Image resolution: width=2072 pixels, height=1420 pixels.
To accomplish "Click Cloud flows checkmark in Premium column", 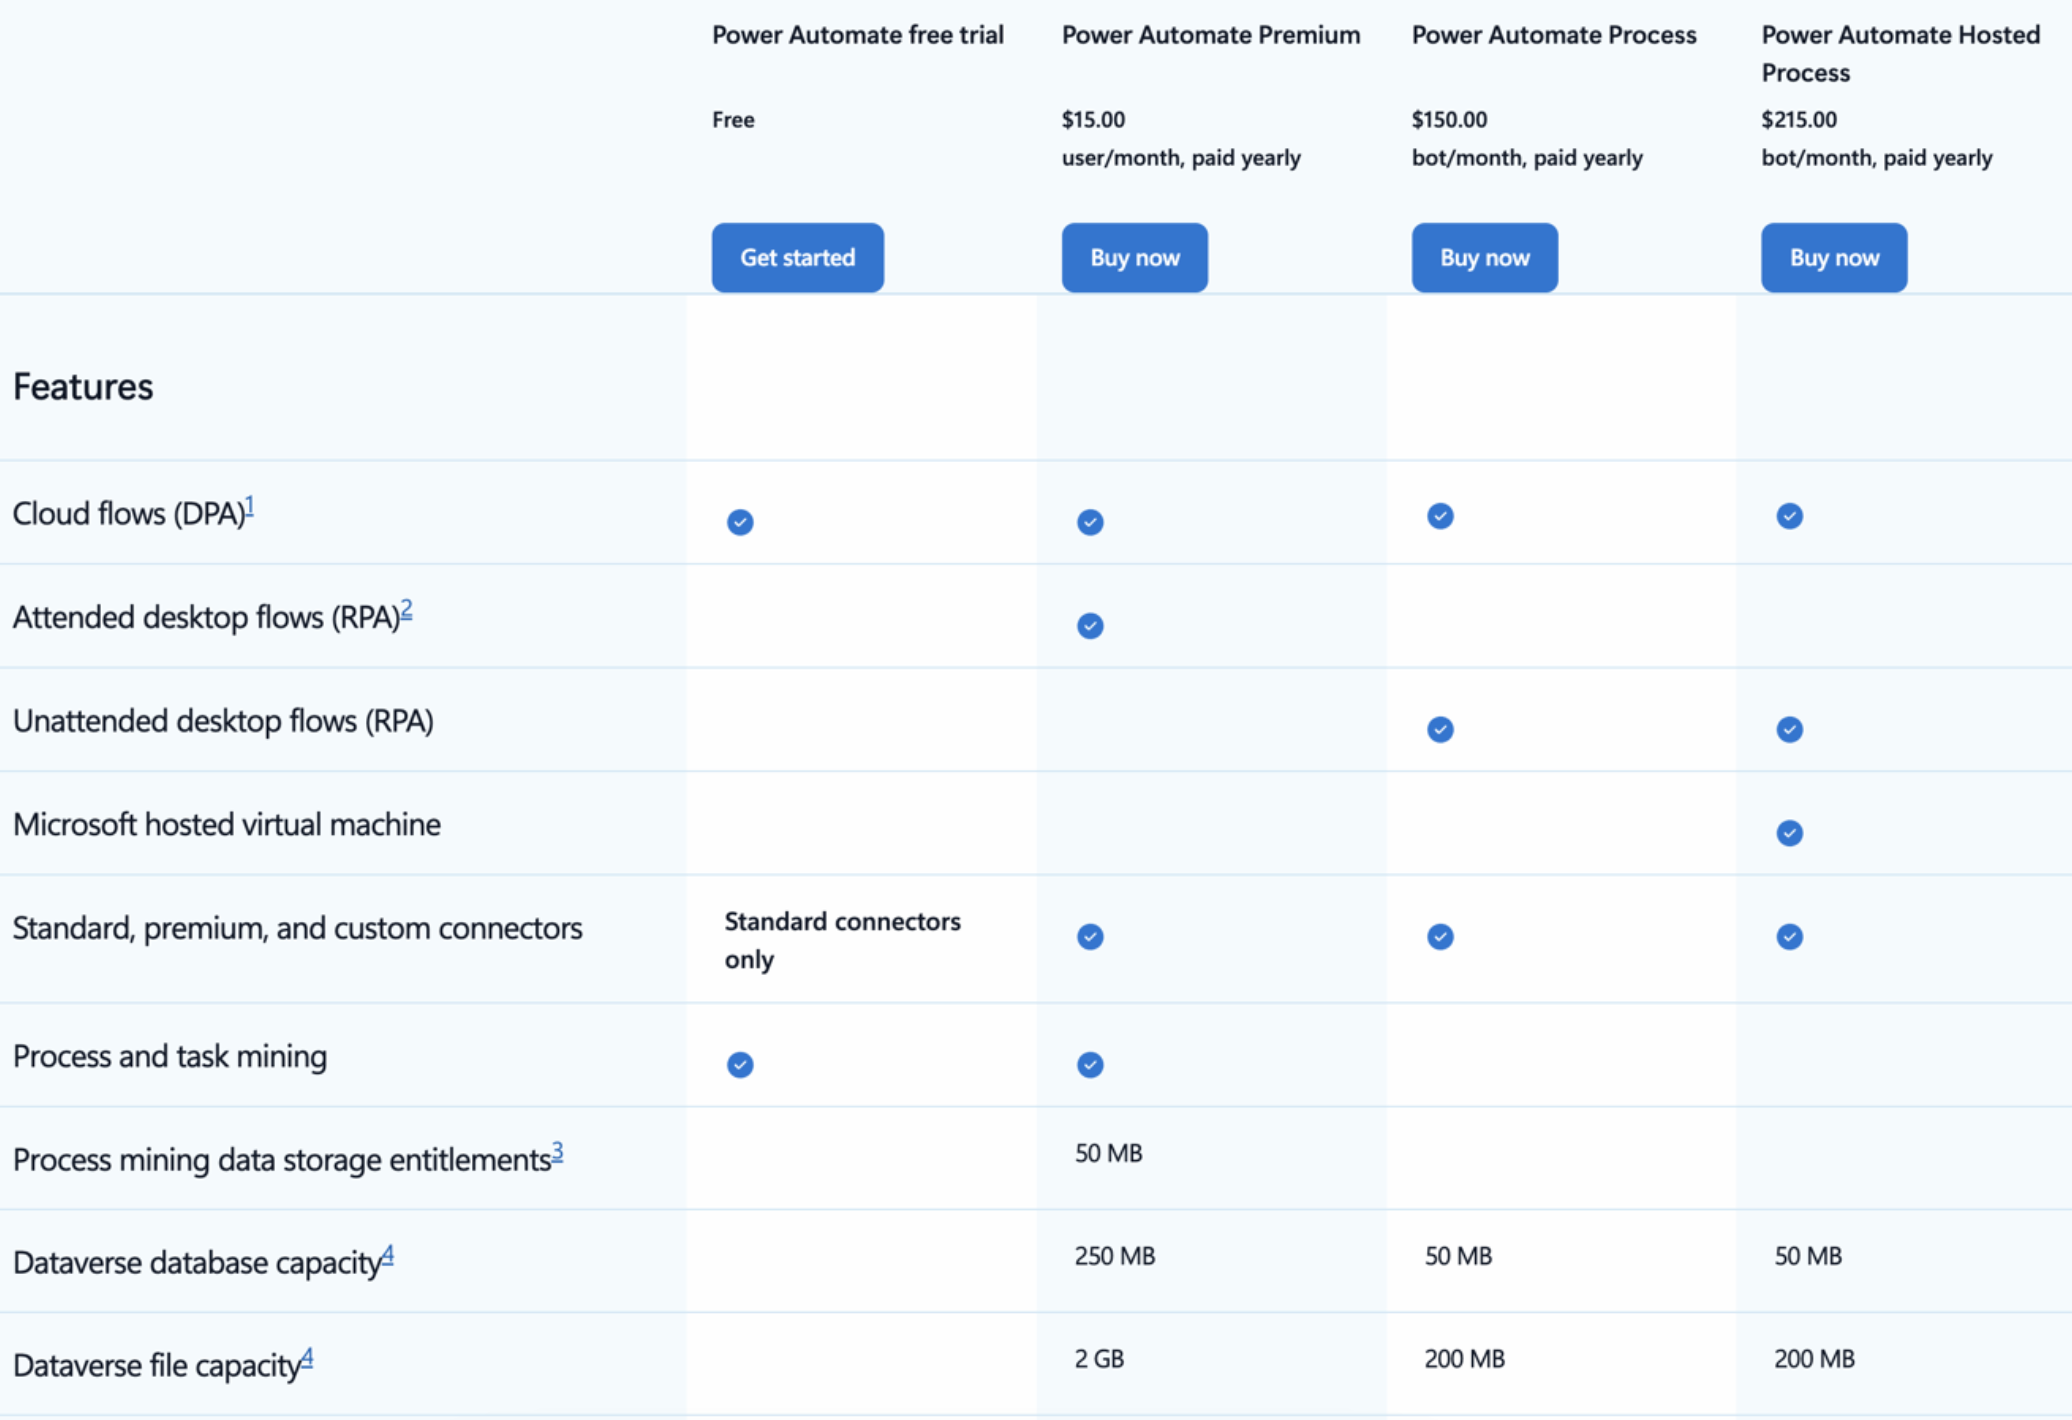I will click(1090, 522).
